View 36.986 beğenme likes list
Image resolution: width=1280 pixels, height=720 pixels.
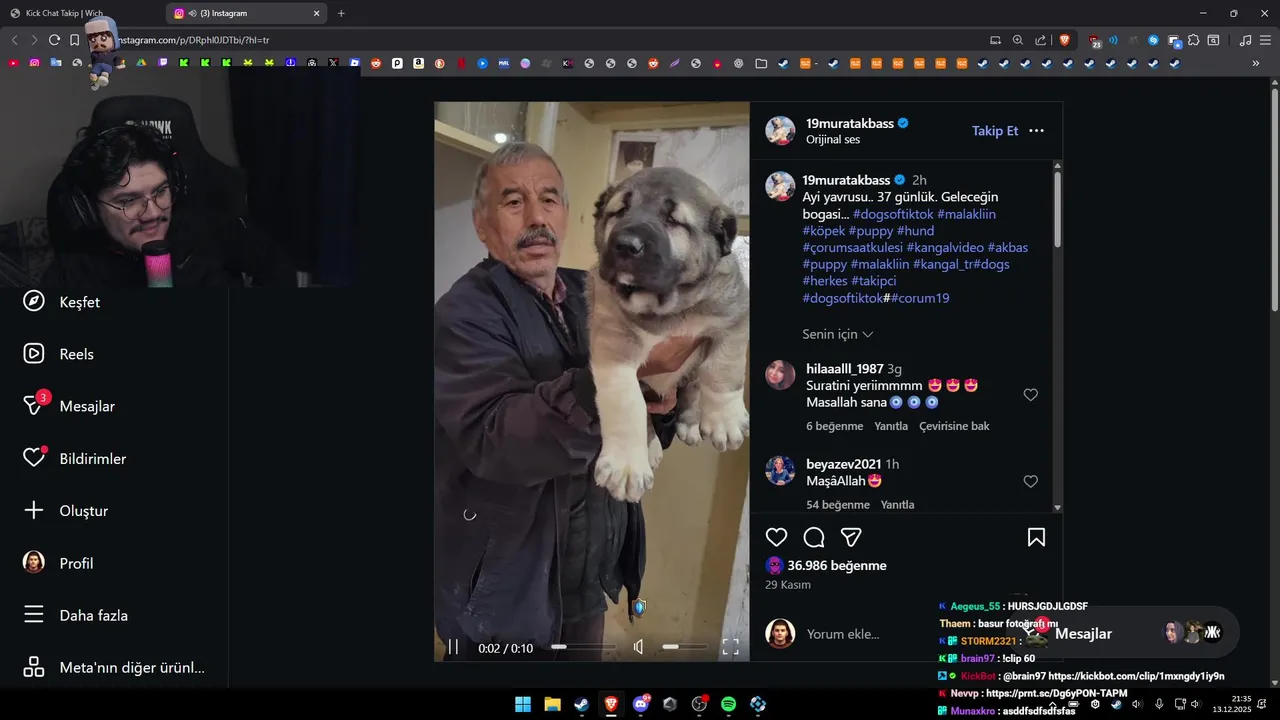coord(836,565)
